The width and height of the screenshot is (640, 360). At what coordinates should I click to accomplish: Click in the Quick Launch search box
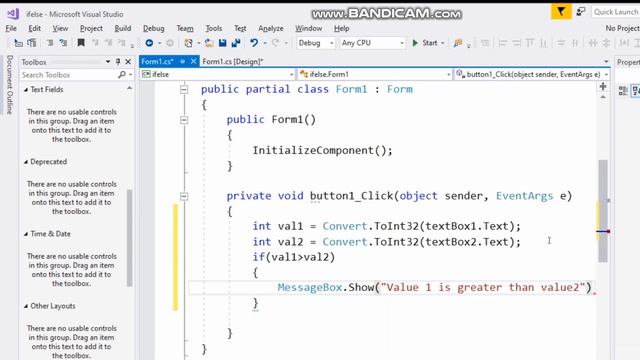click(x=615, y=12)
